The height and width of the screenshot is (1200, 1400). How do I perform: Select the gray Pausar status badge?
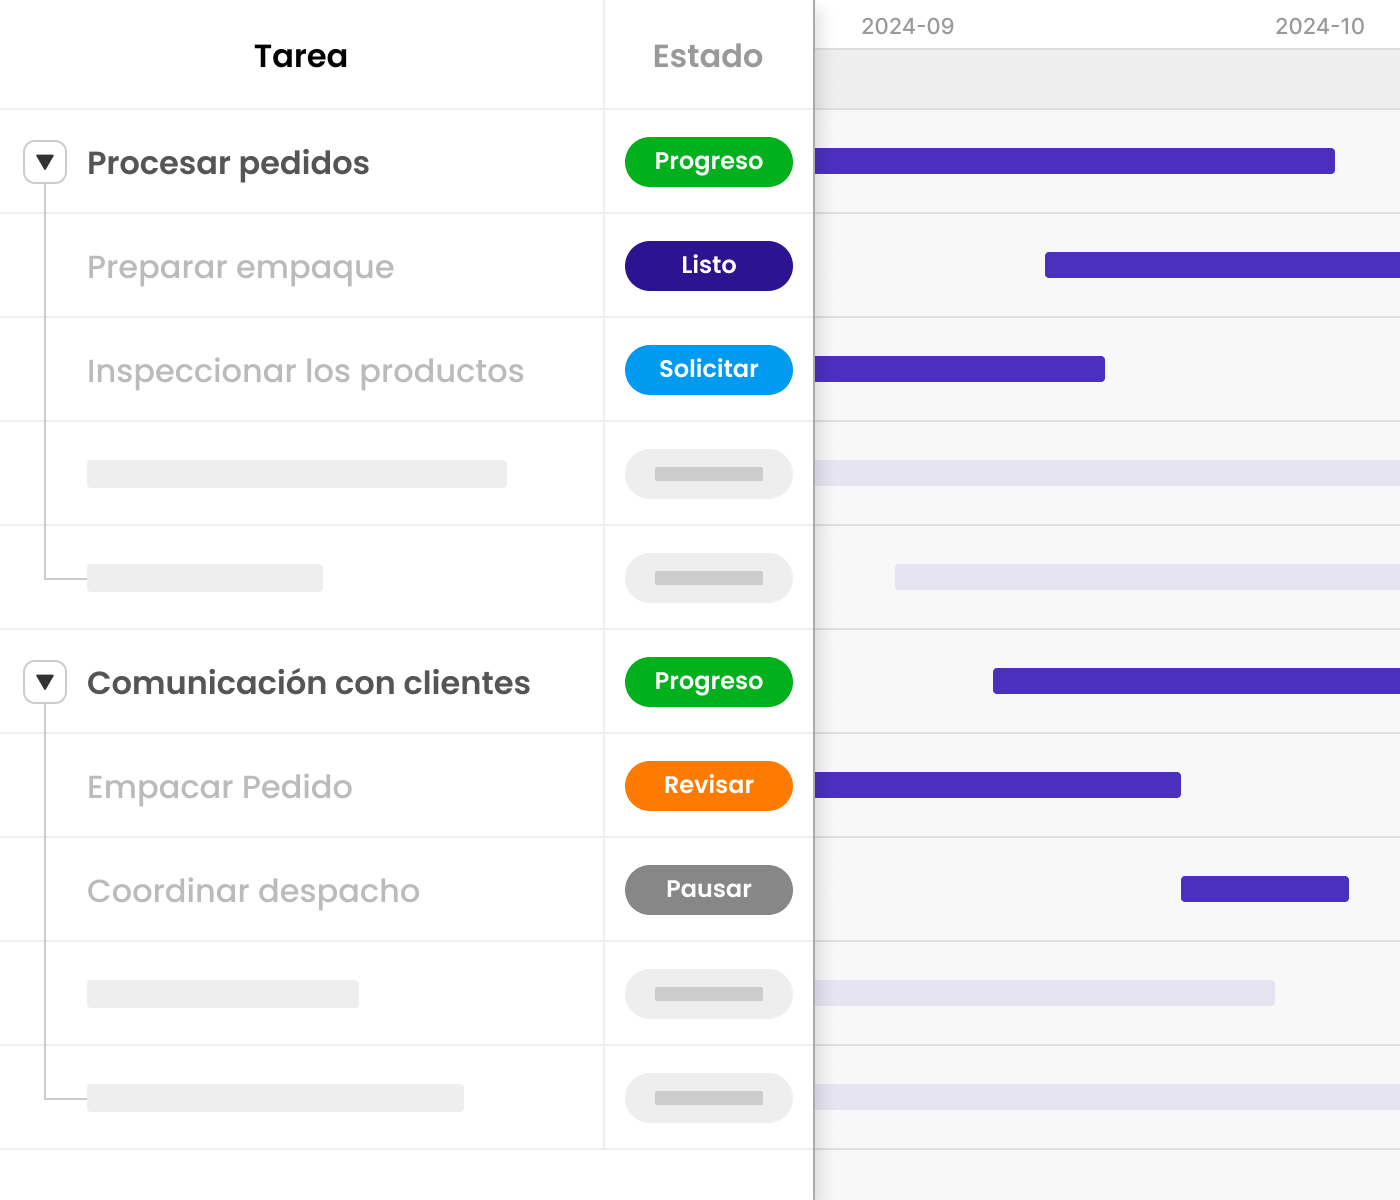[x=708, y=890]
